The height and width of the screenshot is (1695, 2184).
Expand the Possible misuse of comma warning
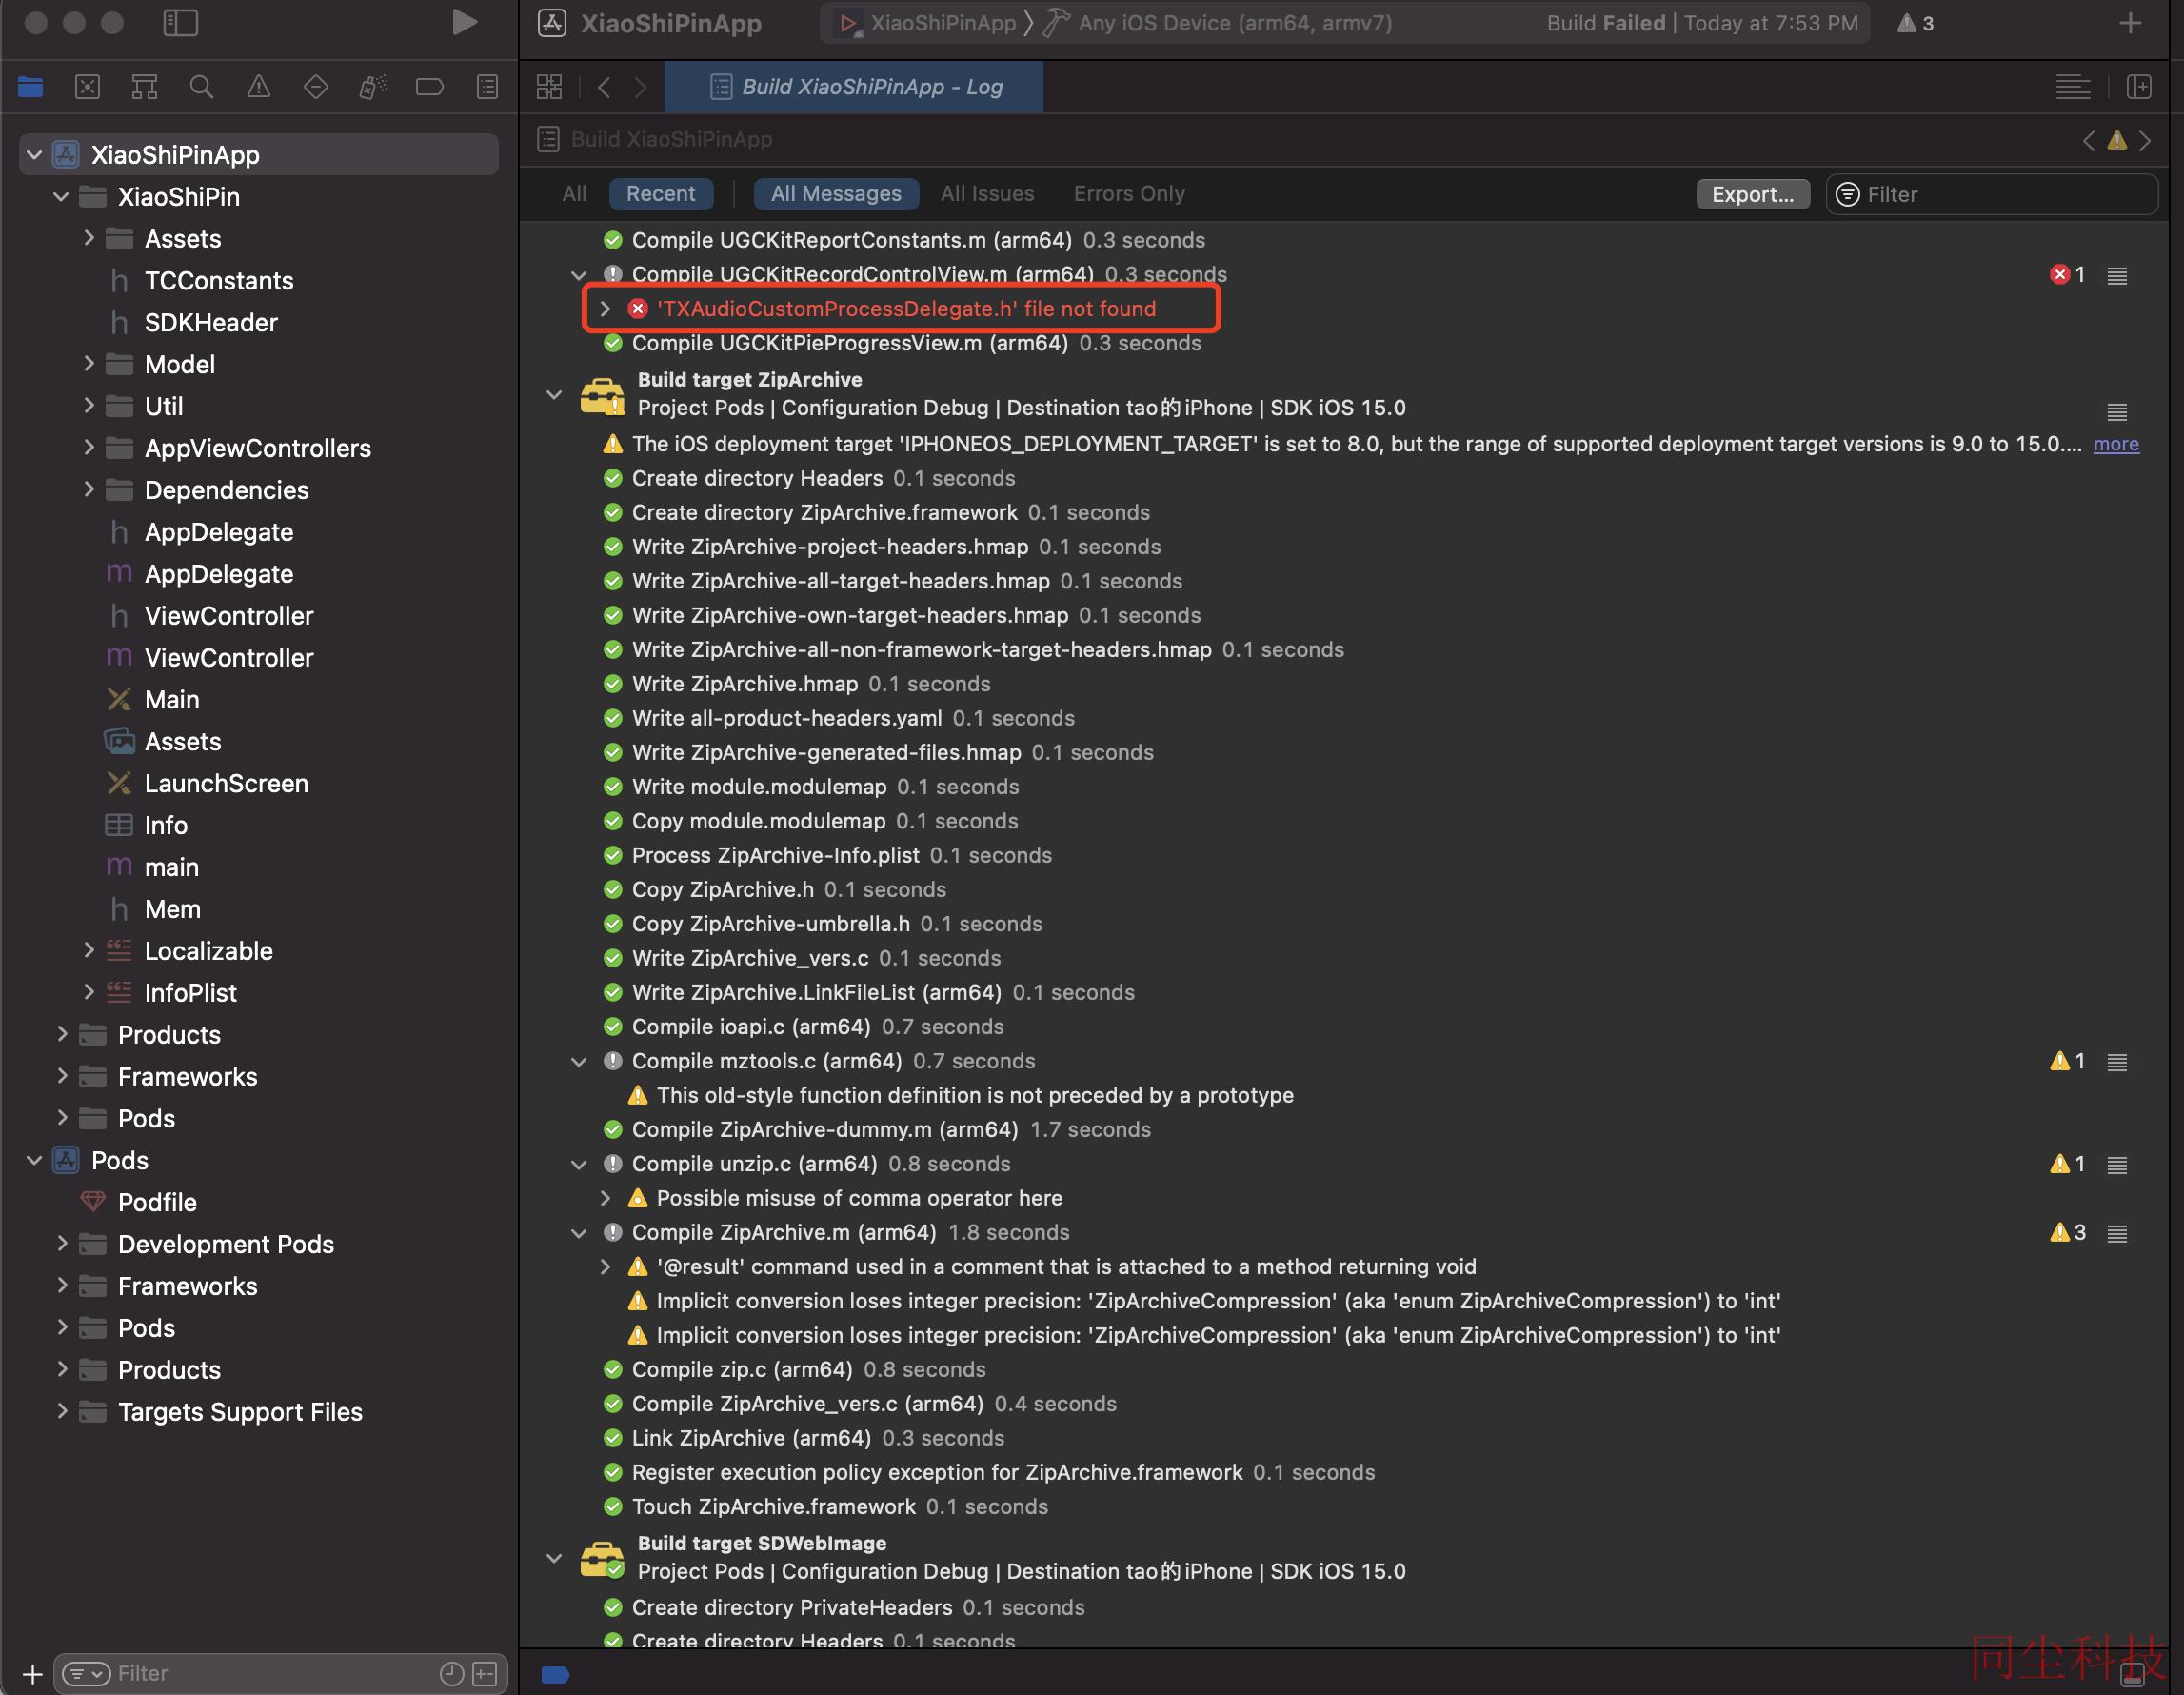coord(605,1198)
